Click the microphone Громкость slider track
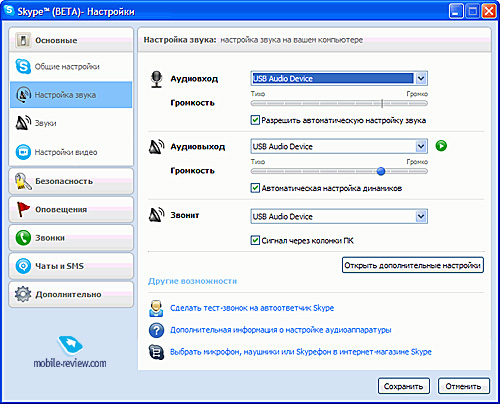 (x=339, y=103)
